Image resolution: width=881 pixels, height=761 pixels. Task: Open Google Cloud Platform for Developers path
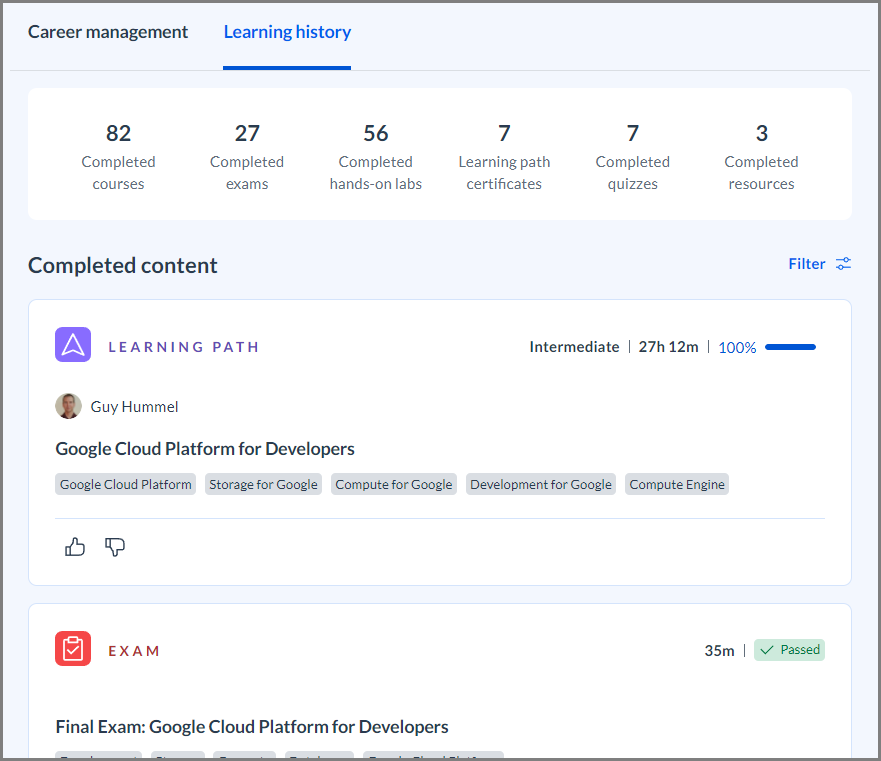[x=205, y=449]
